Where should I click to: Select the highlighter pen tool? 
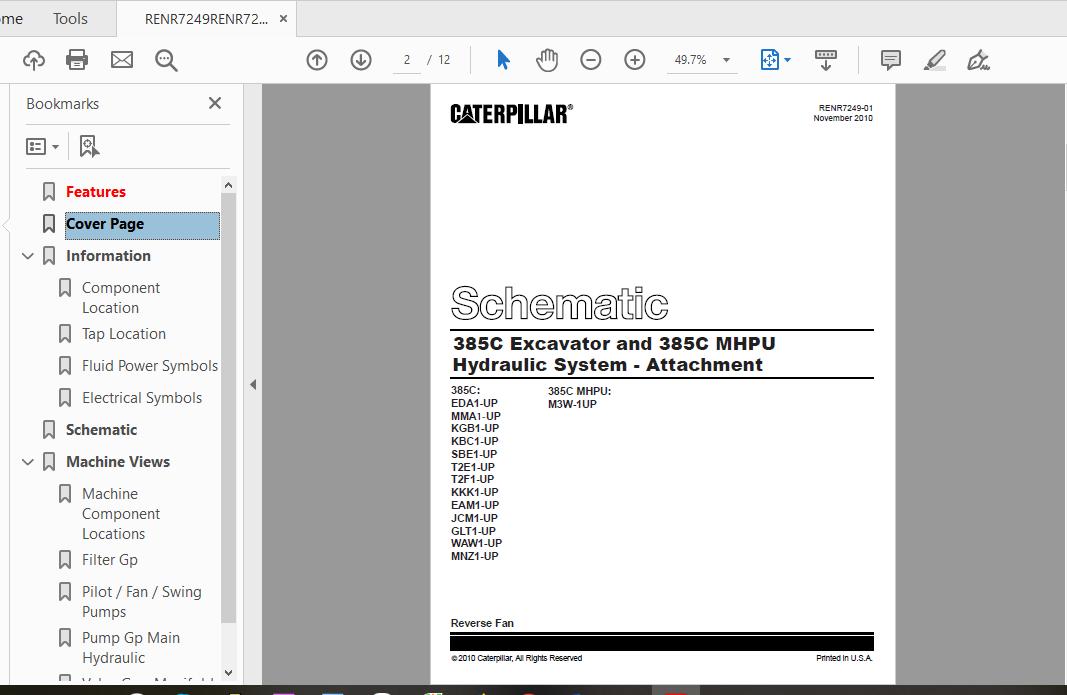934,61
